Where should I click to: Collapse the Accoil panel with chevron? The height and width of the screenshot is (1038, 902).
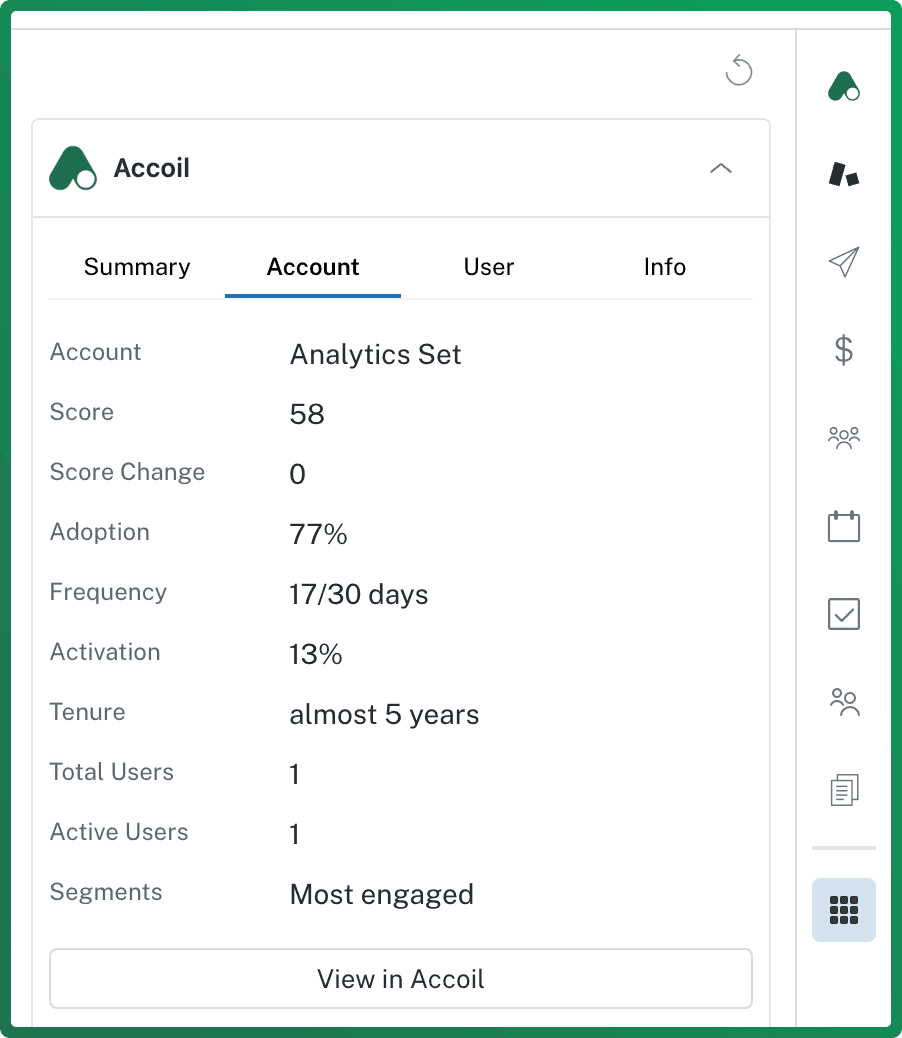click(x=721, y=168)
